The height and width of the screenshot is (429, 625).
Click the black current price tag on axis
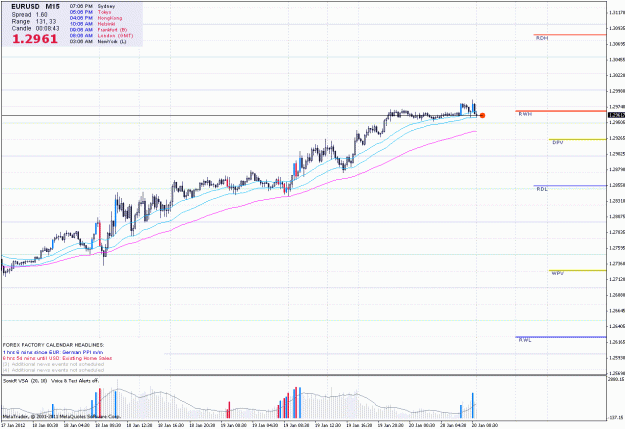pos(616,115)
